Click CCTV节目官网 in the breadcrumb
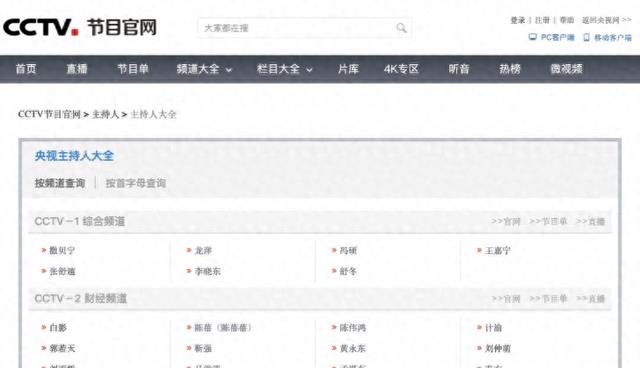The width and height of the screenshot is (640, 368). [x=49, y=114]
